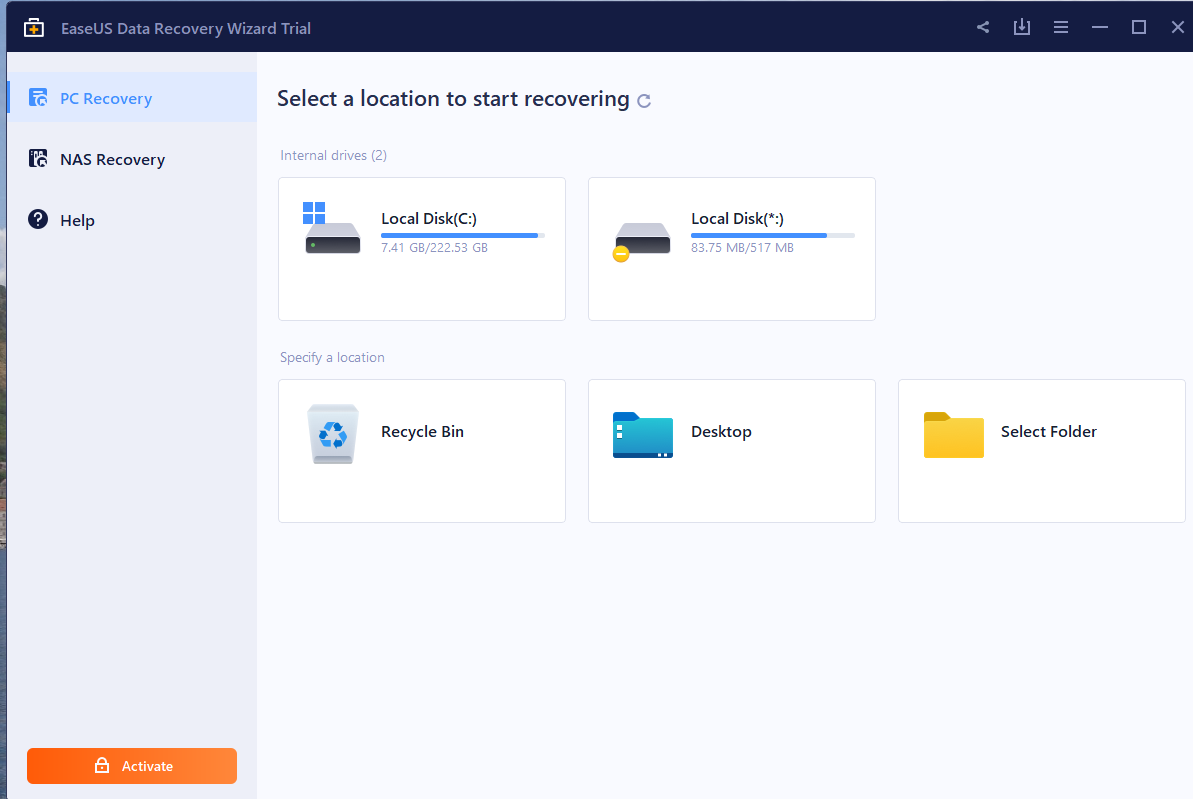Click the EaseUS app logo icon
Image resolution: width=1193 pixels, height=799 pixels.
point(34,28)
